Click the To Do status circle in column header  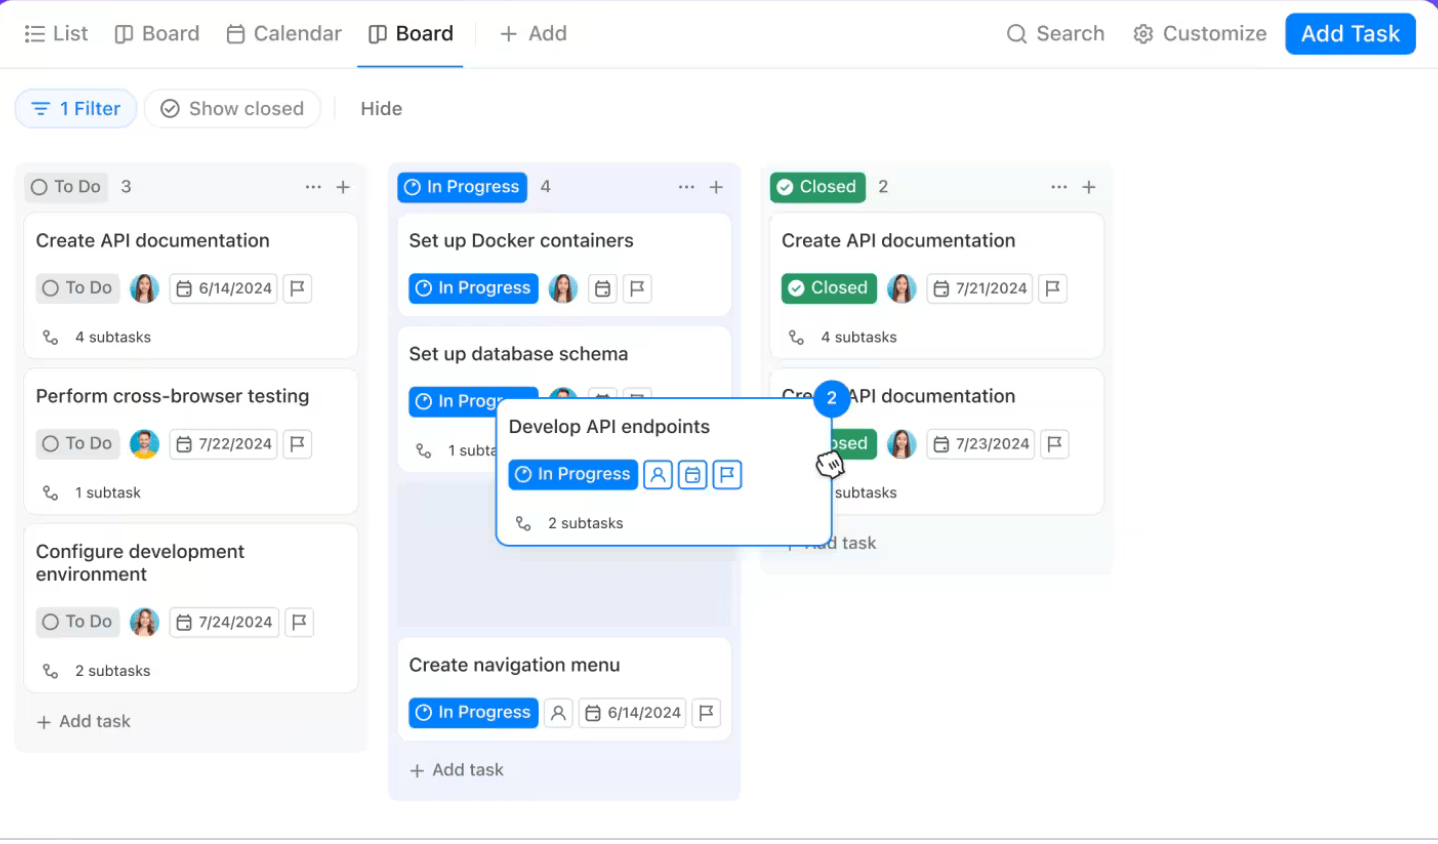click(x=40, y=187)
